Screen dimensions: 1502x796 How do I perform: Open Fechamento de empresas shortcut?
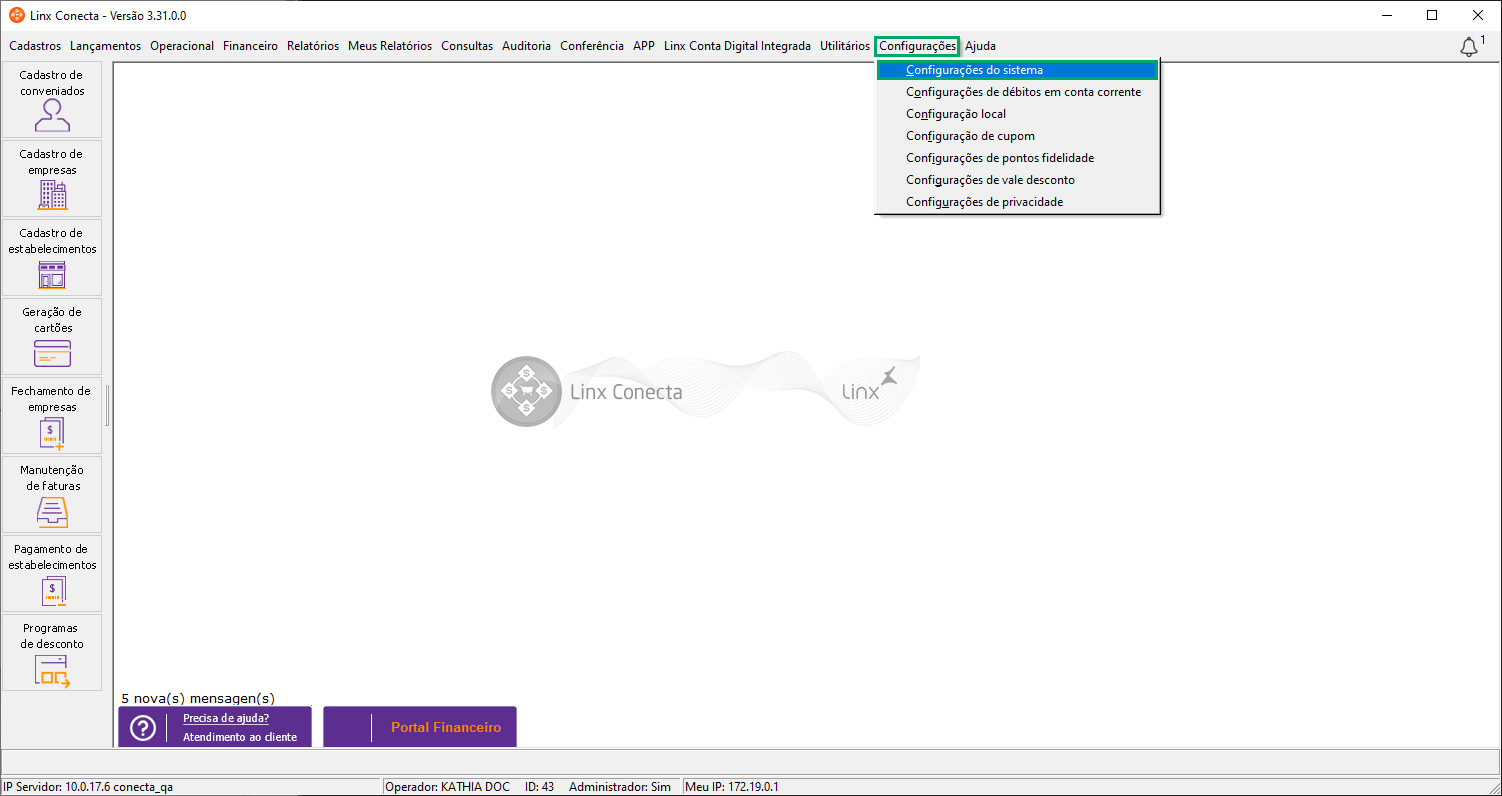pos(52,416)
